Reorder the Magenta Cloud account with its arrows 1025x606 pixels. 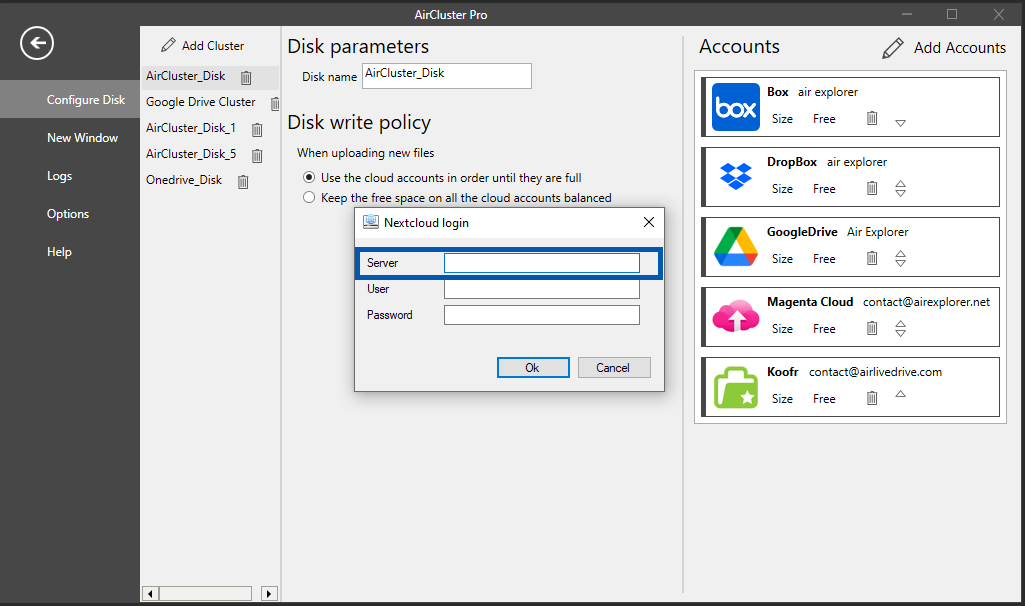tap(900, 328)
